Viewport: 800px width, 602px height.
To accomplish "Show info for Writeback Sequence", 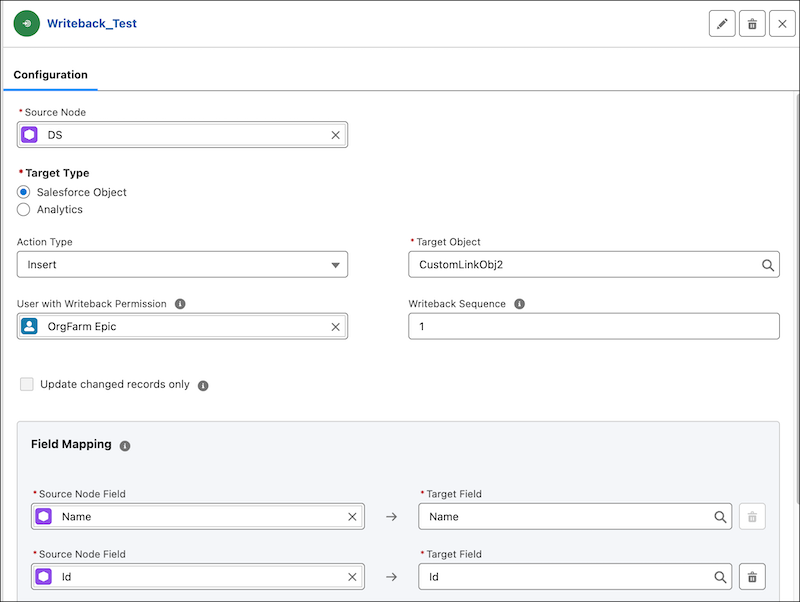I will [x=519, y=304].
